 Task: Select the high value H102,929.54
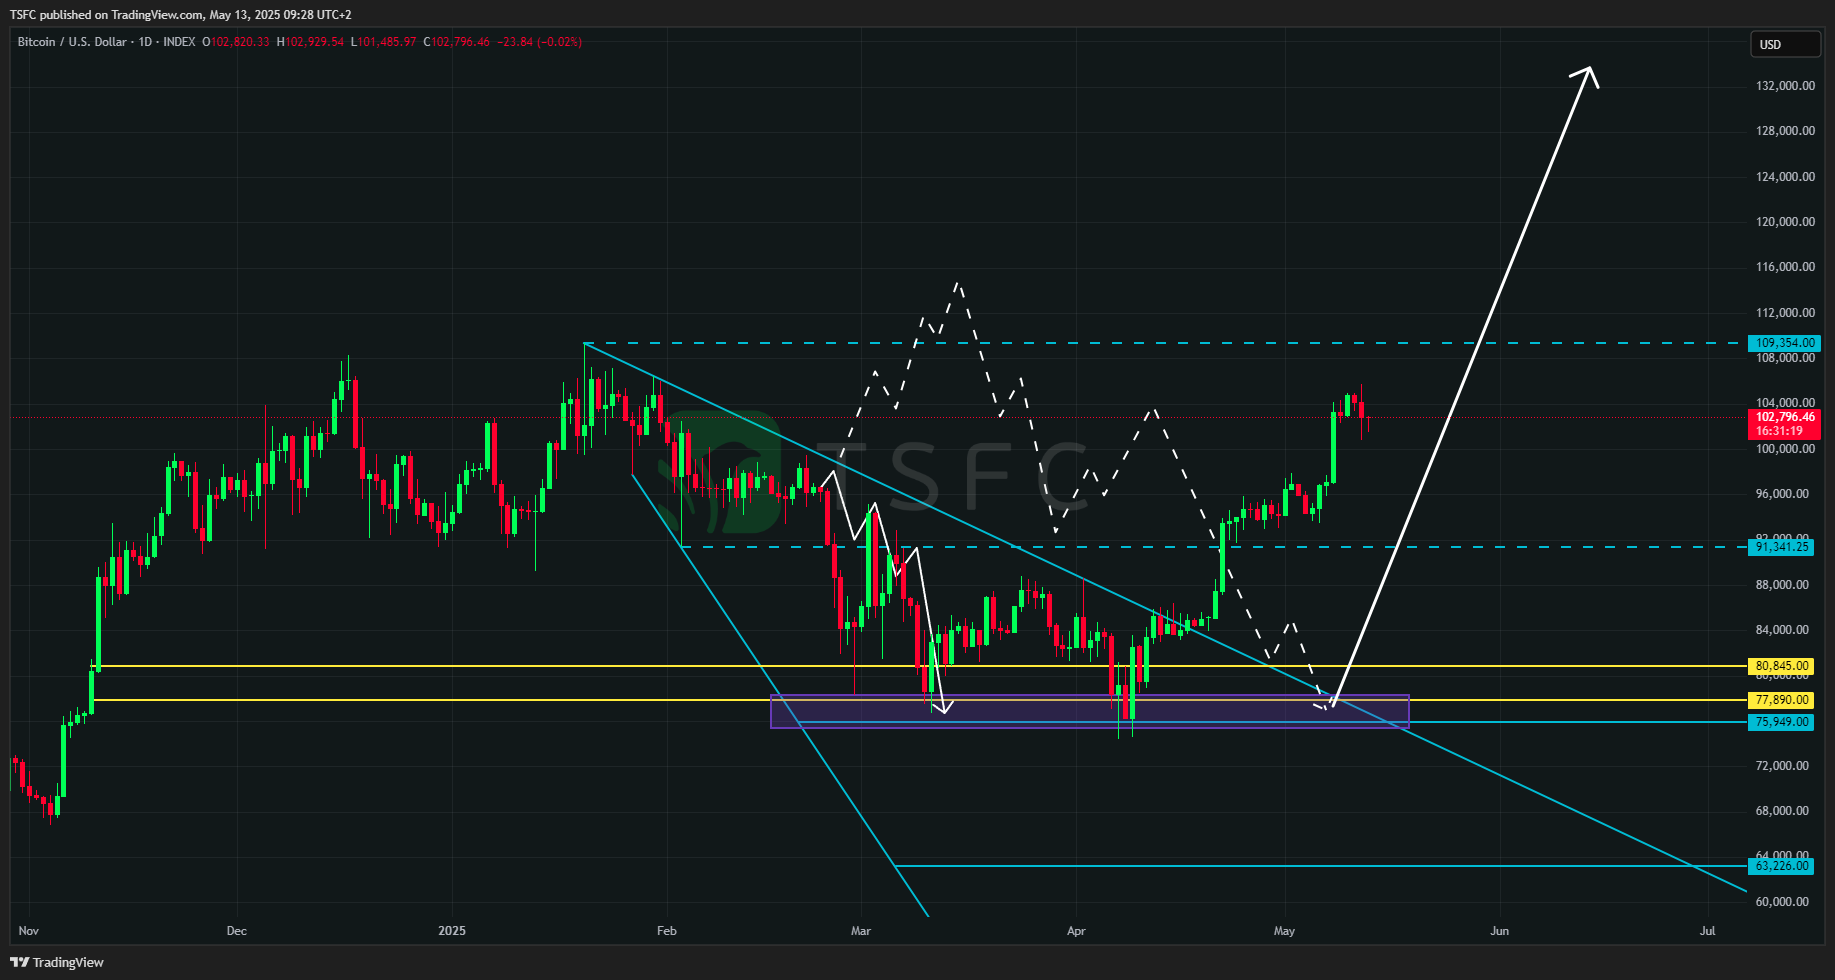tap(310, 42)
